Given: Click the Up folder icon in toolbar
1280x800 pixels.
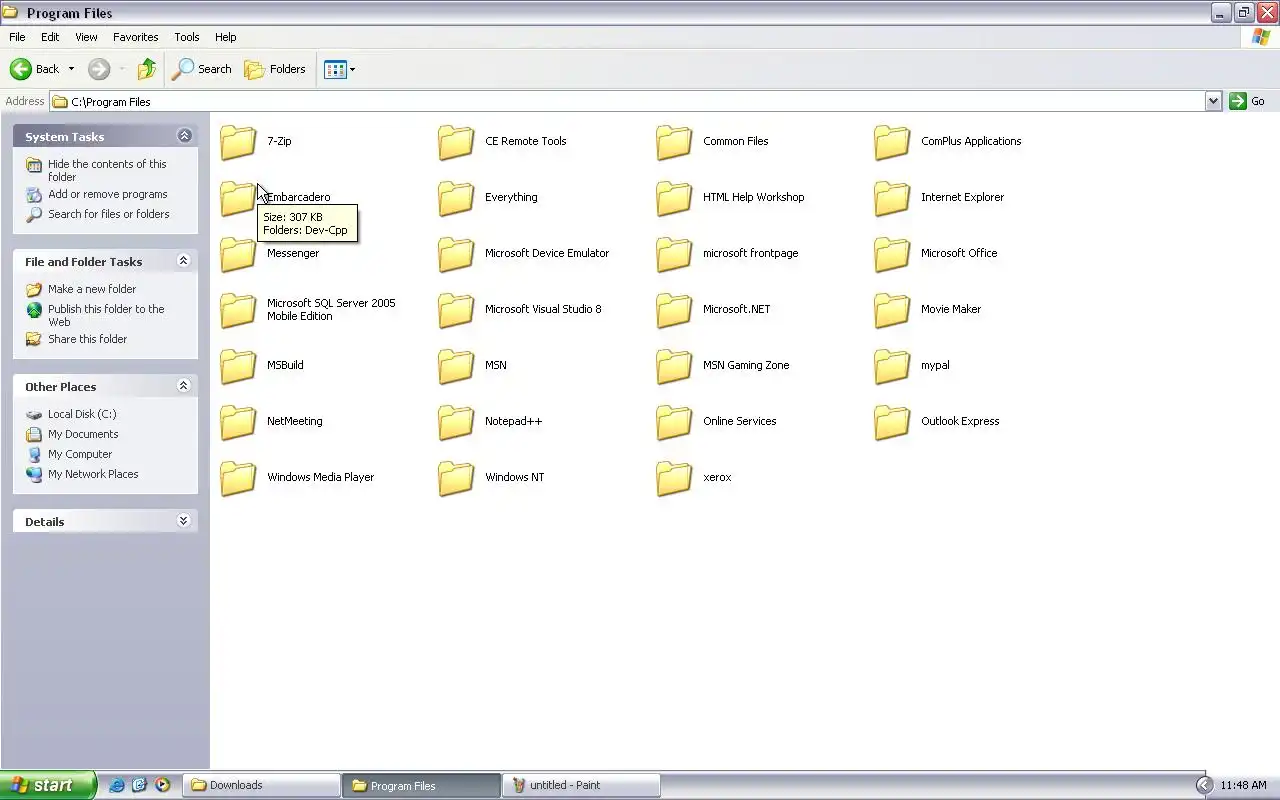Looking at the screenshot, I should (147, 69).
